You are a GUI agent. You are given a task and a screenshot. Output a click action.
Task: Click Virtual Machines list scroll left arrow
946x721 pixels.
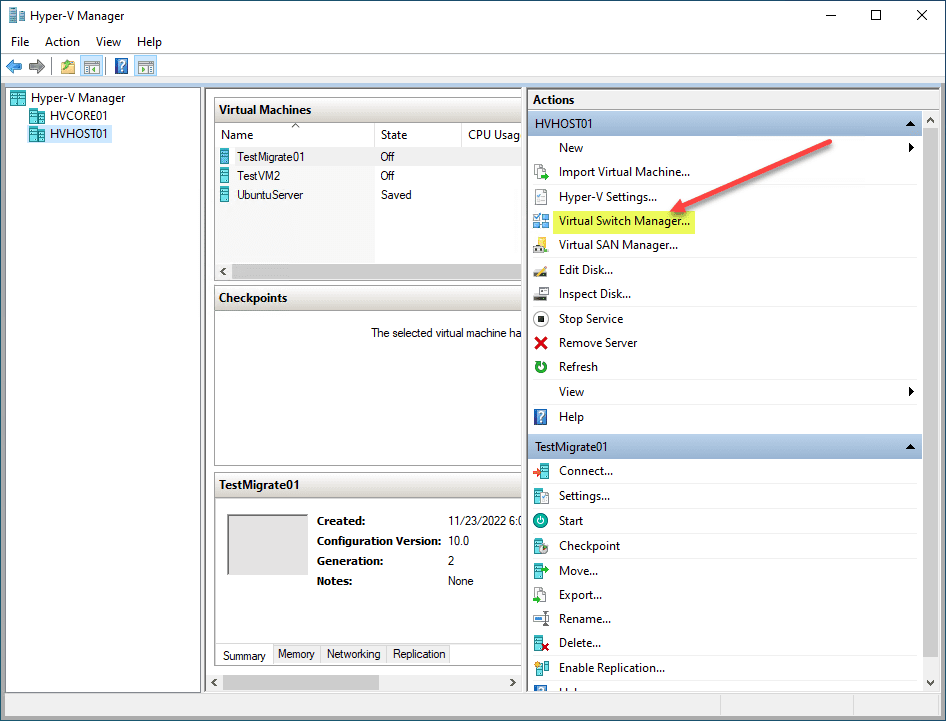tap(224, 272)
